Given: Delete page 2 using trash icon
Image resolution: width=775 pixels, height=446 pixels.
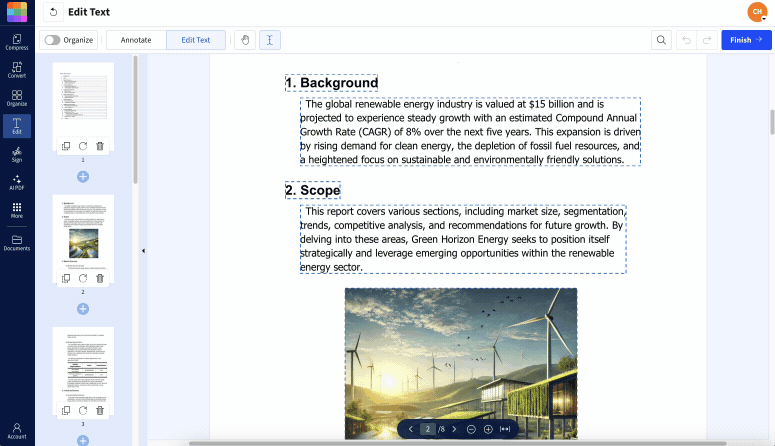Looking at the screenshot, I should pos(100,278).
